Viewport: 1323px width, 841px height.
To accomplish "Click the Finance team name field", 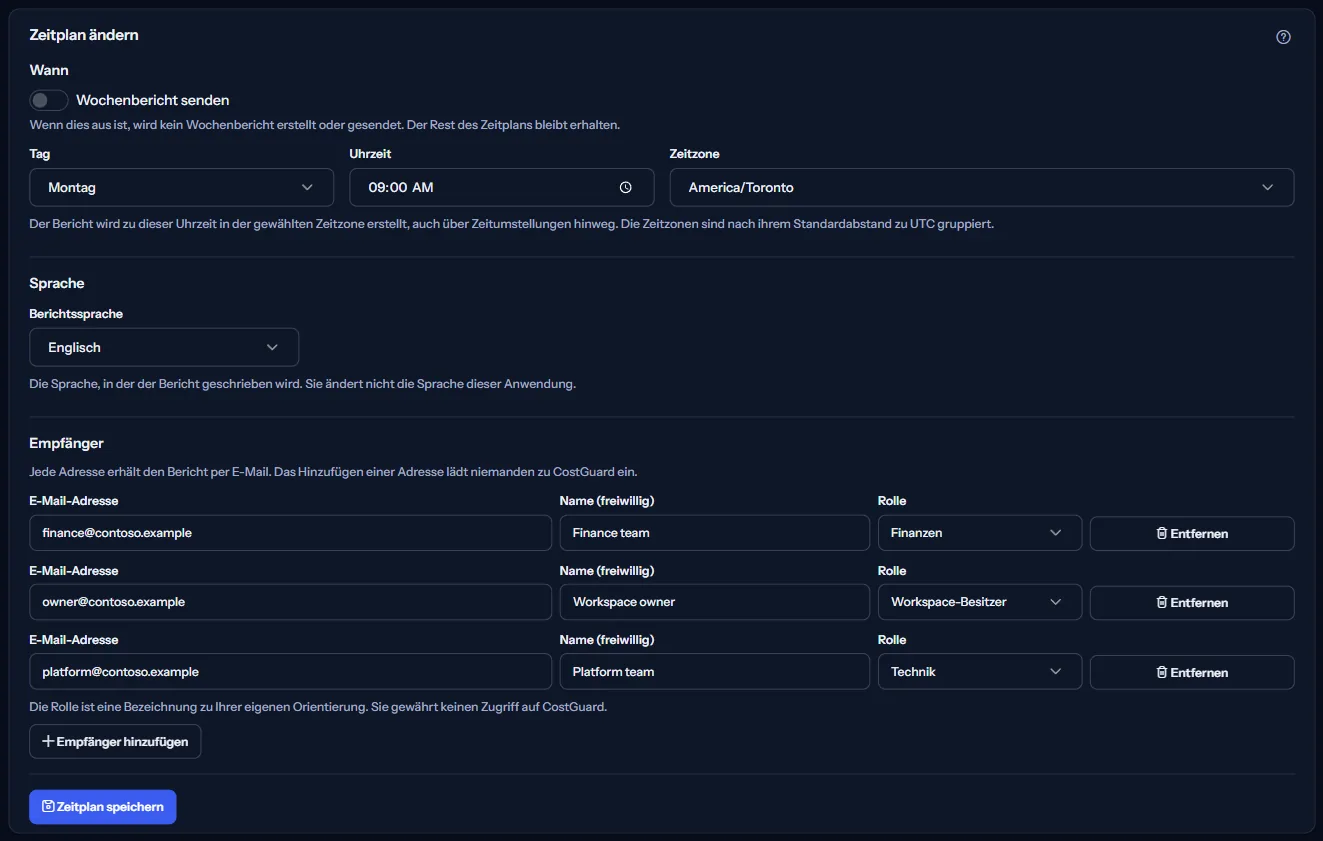I will tap(715, 533).
